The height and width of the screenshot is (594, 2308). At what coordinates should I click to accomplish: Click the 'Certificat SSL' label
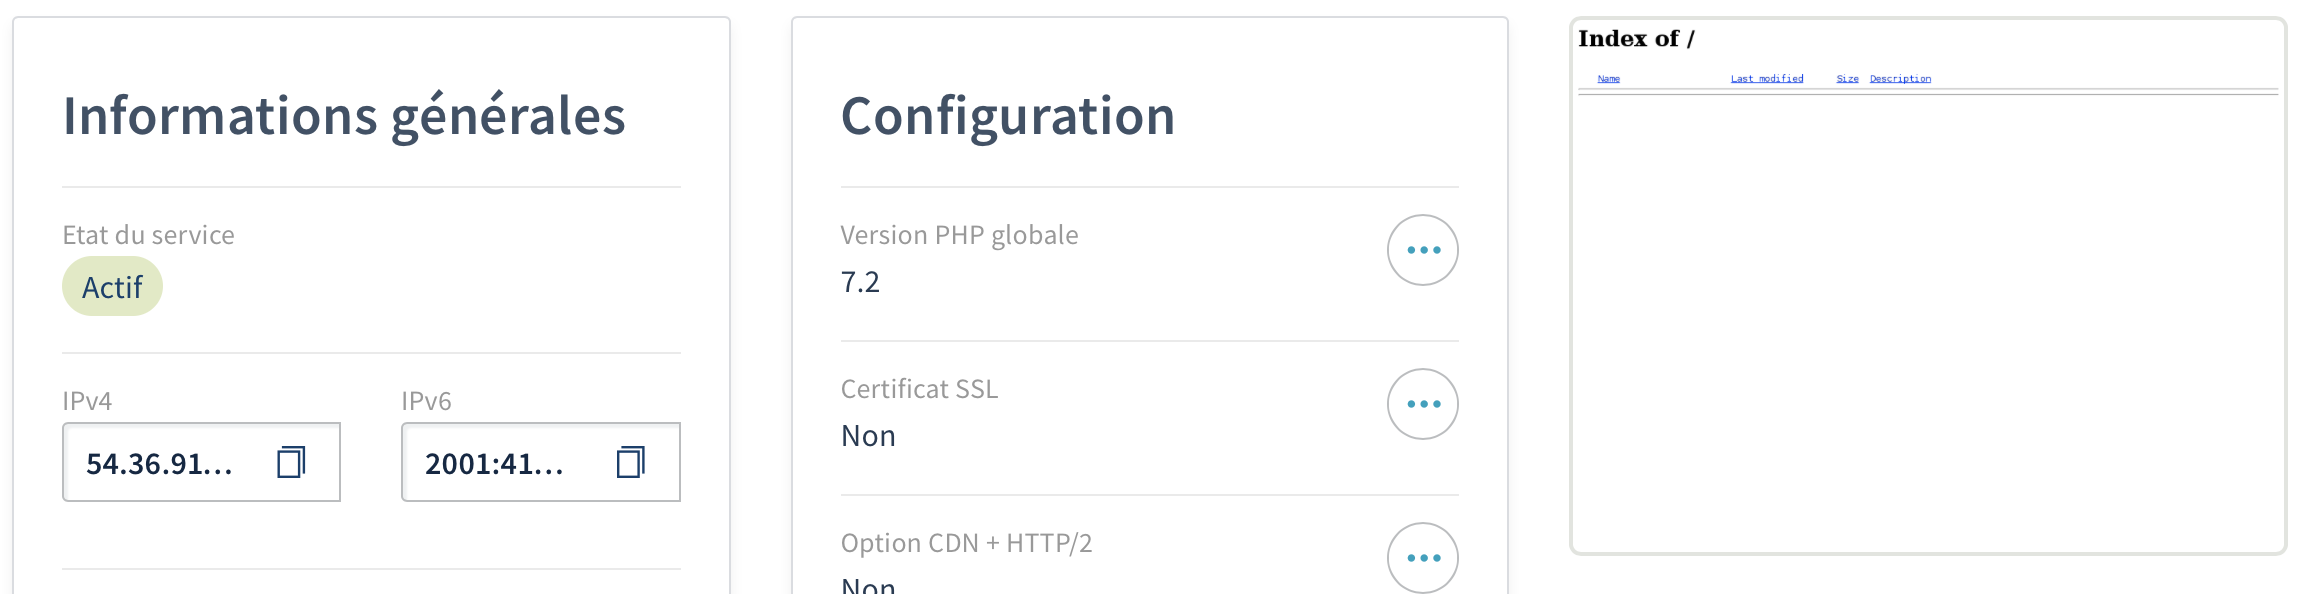[x=919, y=389]
